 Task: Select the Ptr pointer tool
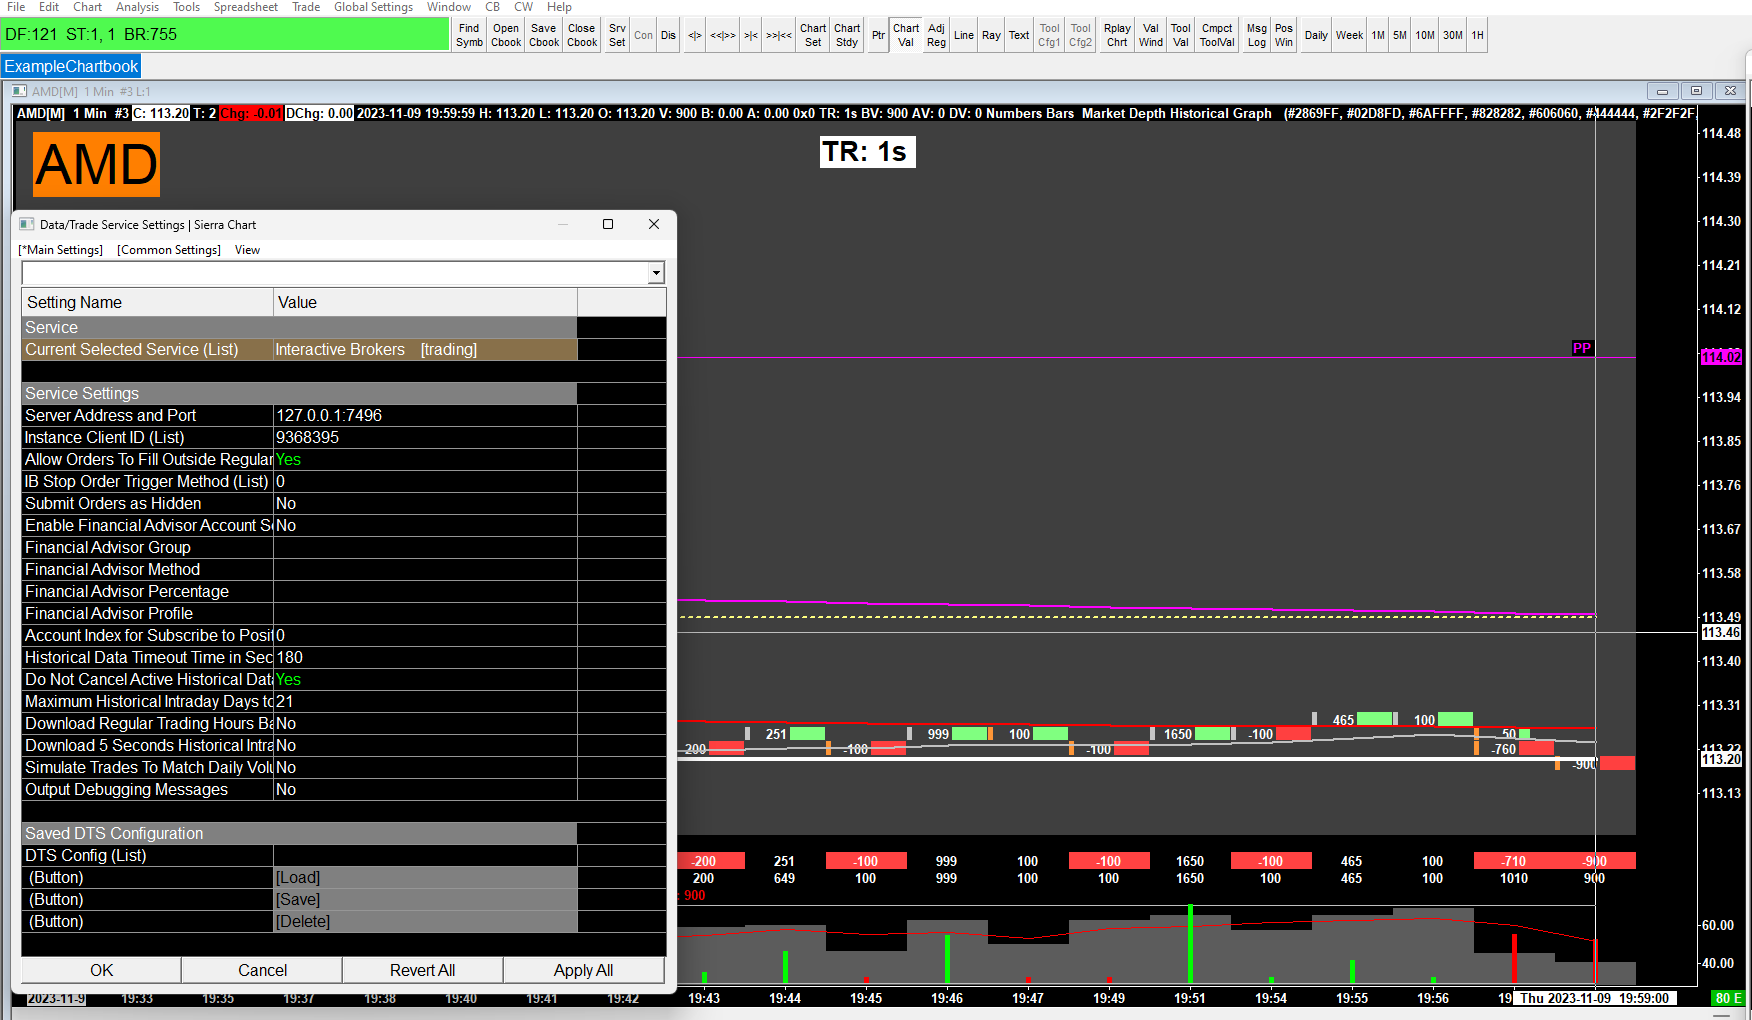pos(878,35)
